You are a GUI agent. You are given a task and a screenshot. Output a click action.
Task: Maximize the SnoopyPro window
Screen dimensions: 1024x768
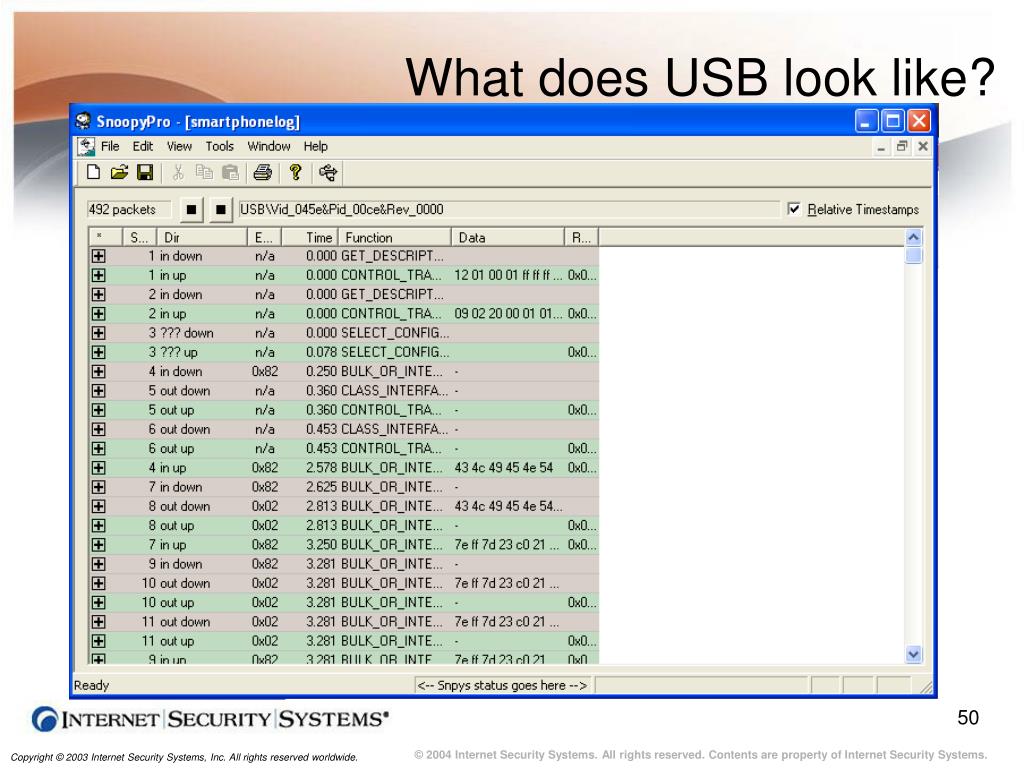[893, 121]
